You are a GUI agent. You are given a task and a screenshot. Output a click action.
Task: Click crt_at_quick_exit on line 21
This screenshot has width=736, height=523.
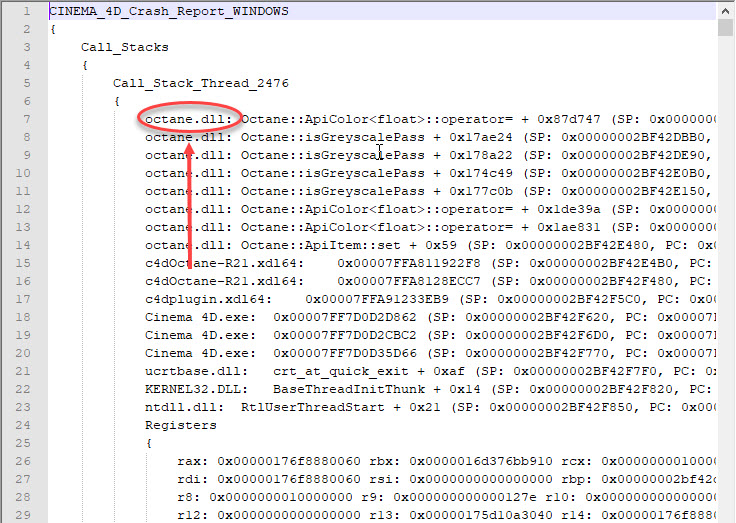pyautogui.click(x=341, y=371)
